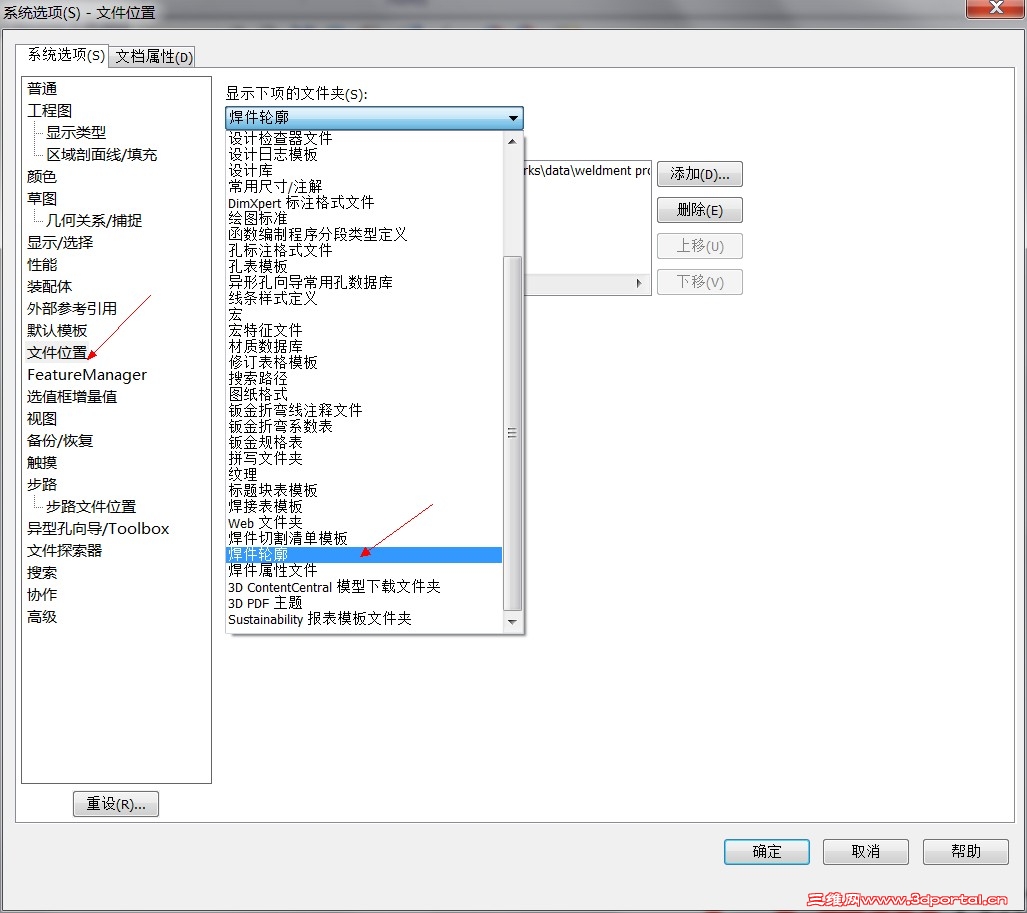This screenshot has width=1027, height=913.
Task: Collapse the folder list with the dropdown arrow
Action: point(513,117)
